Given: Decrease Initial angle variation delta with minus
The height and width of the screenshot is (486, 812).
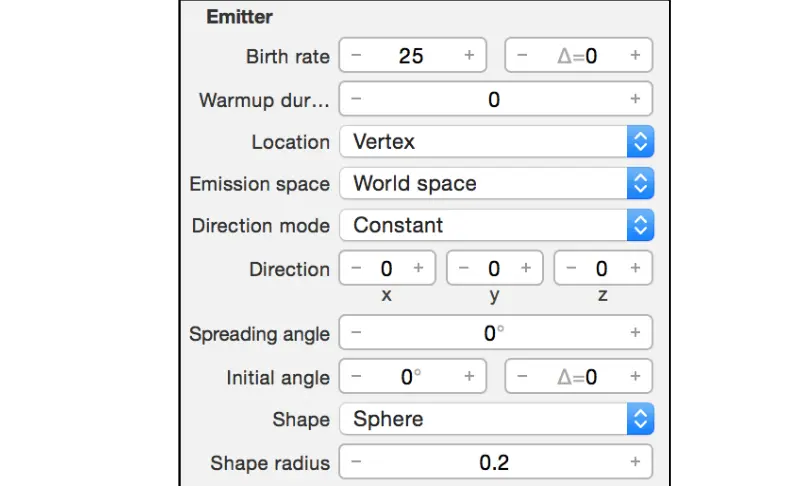Looking at the screenshot, I should [x=522, y=377].
